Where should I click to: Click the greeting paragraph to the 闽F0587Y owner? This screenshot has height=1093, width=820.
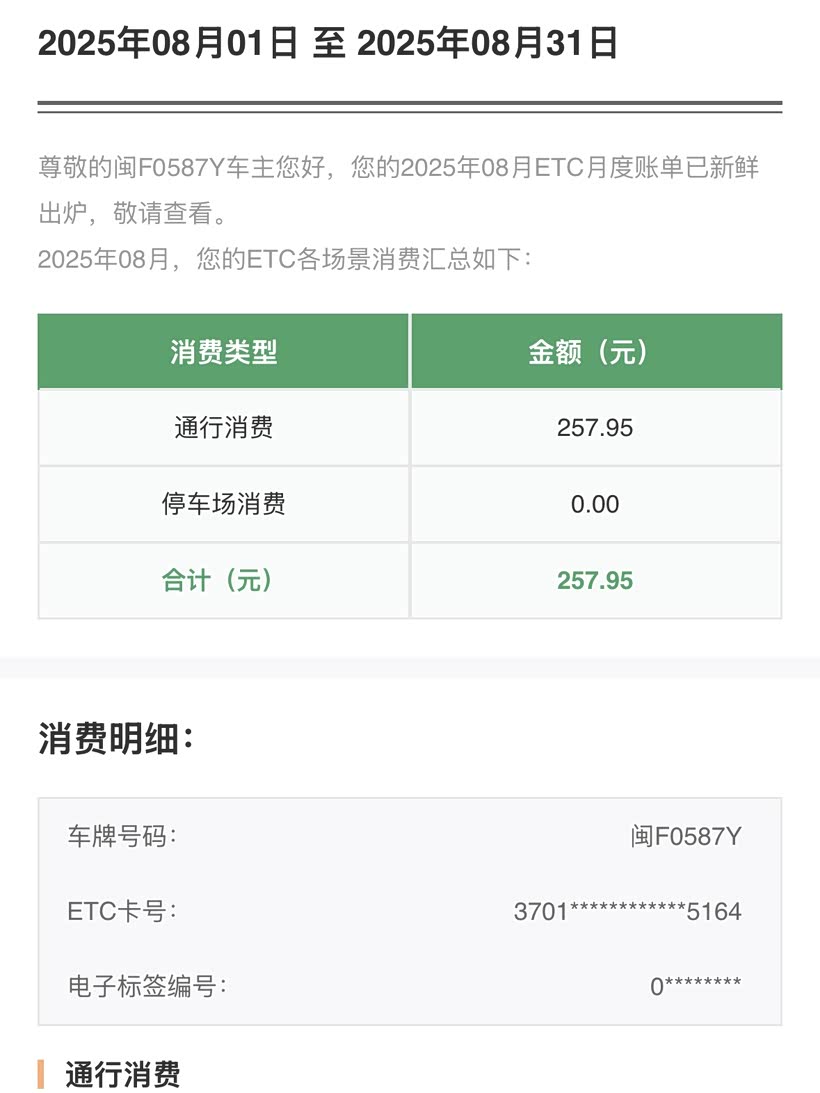pos(398,190)
